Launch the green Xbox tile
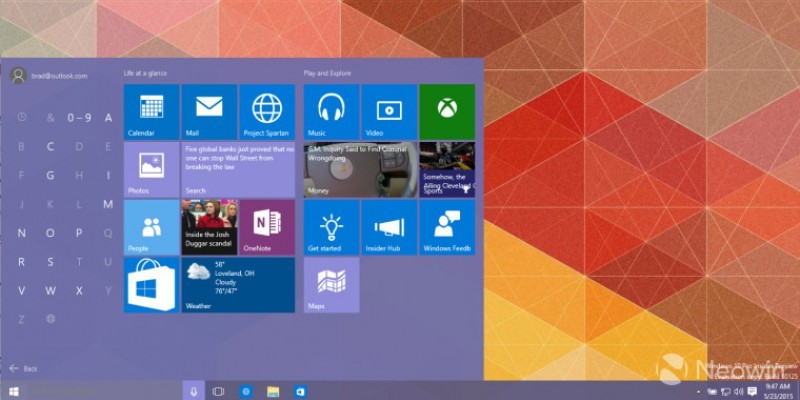This screenshot has width=800, height=400. [447, 112]
